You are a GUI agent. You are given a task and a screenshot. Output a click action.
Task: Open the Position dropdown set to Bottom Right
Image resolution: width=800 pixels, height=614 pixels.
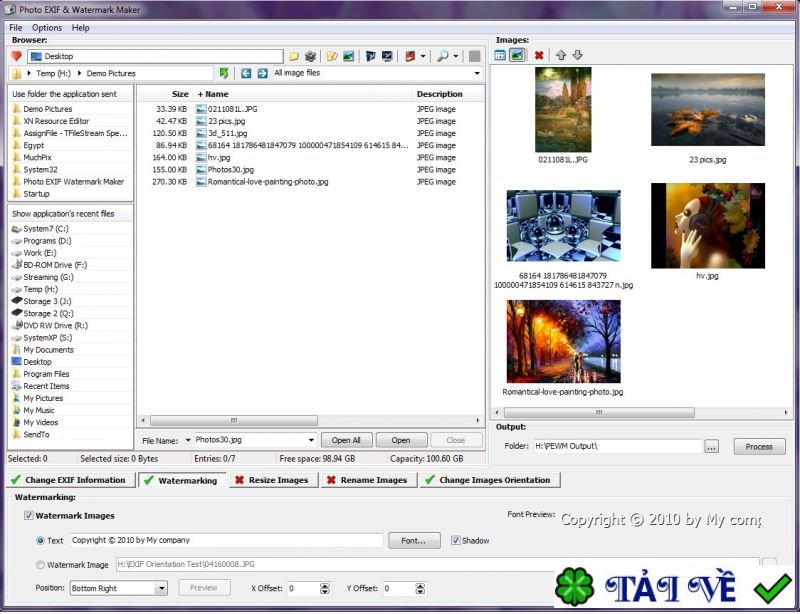[x=161, y=588]
